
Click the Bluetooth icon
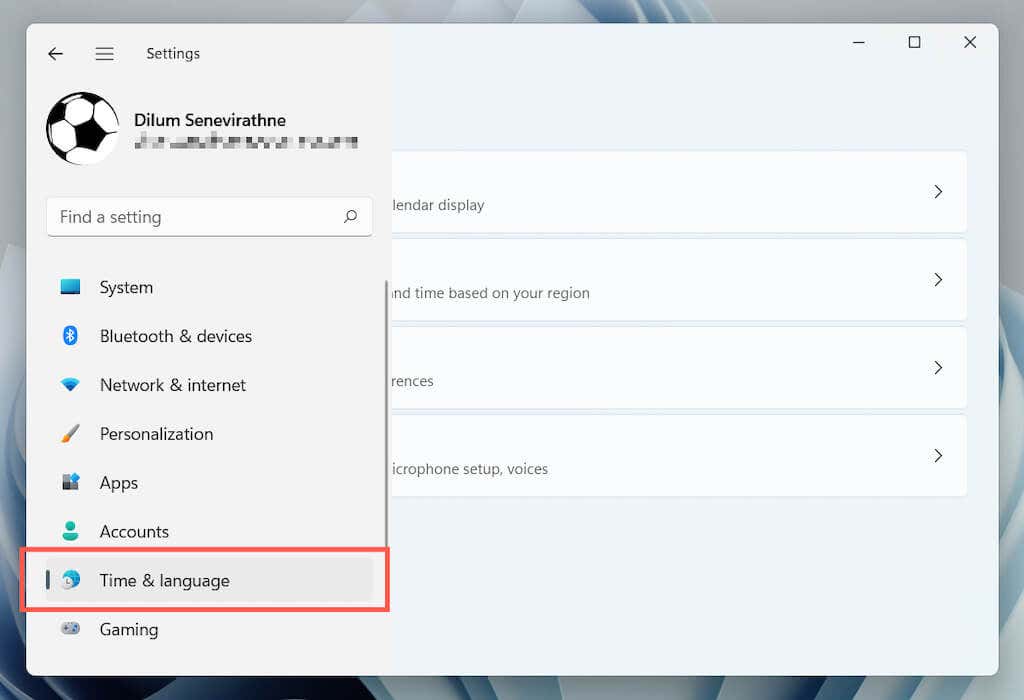[70, 336]
